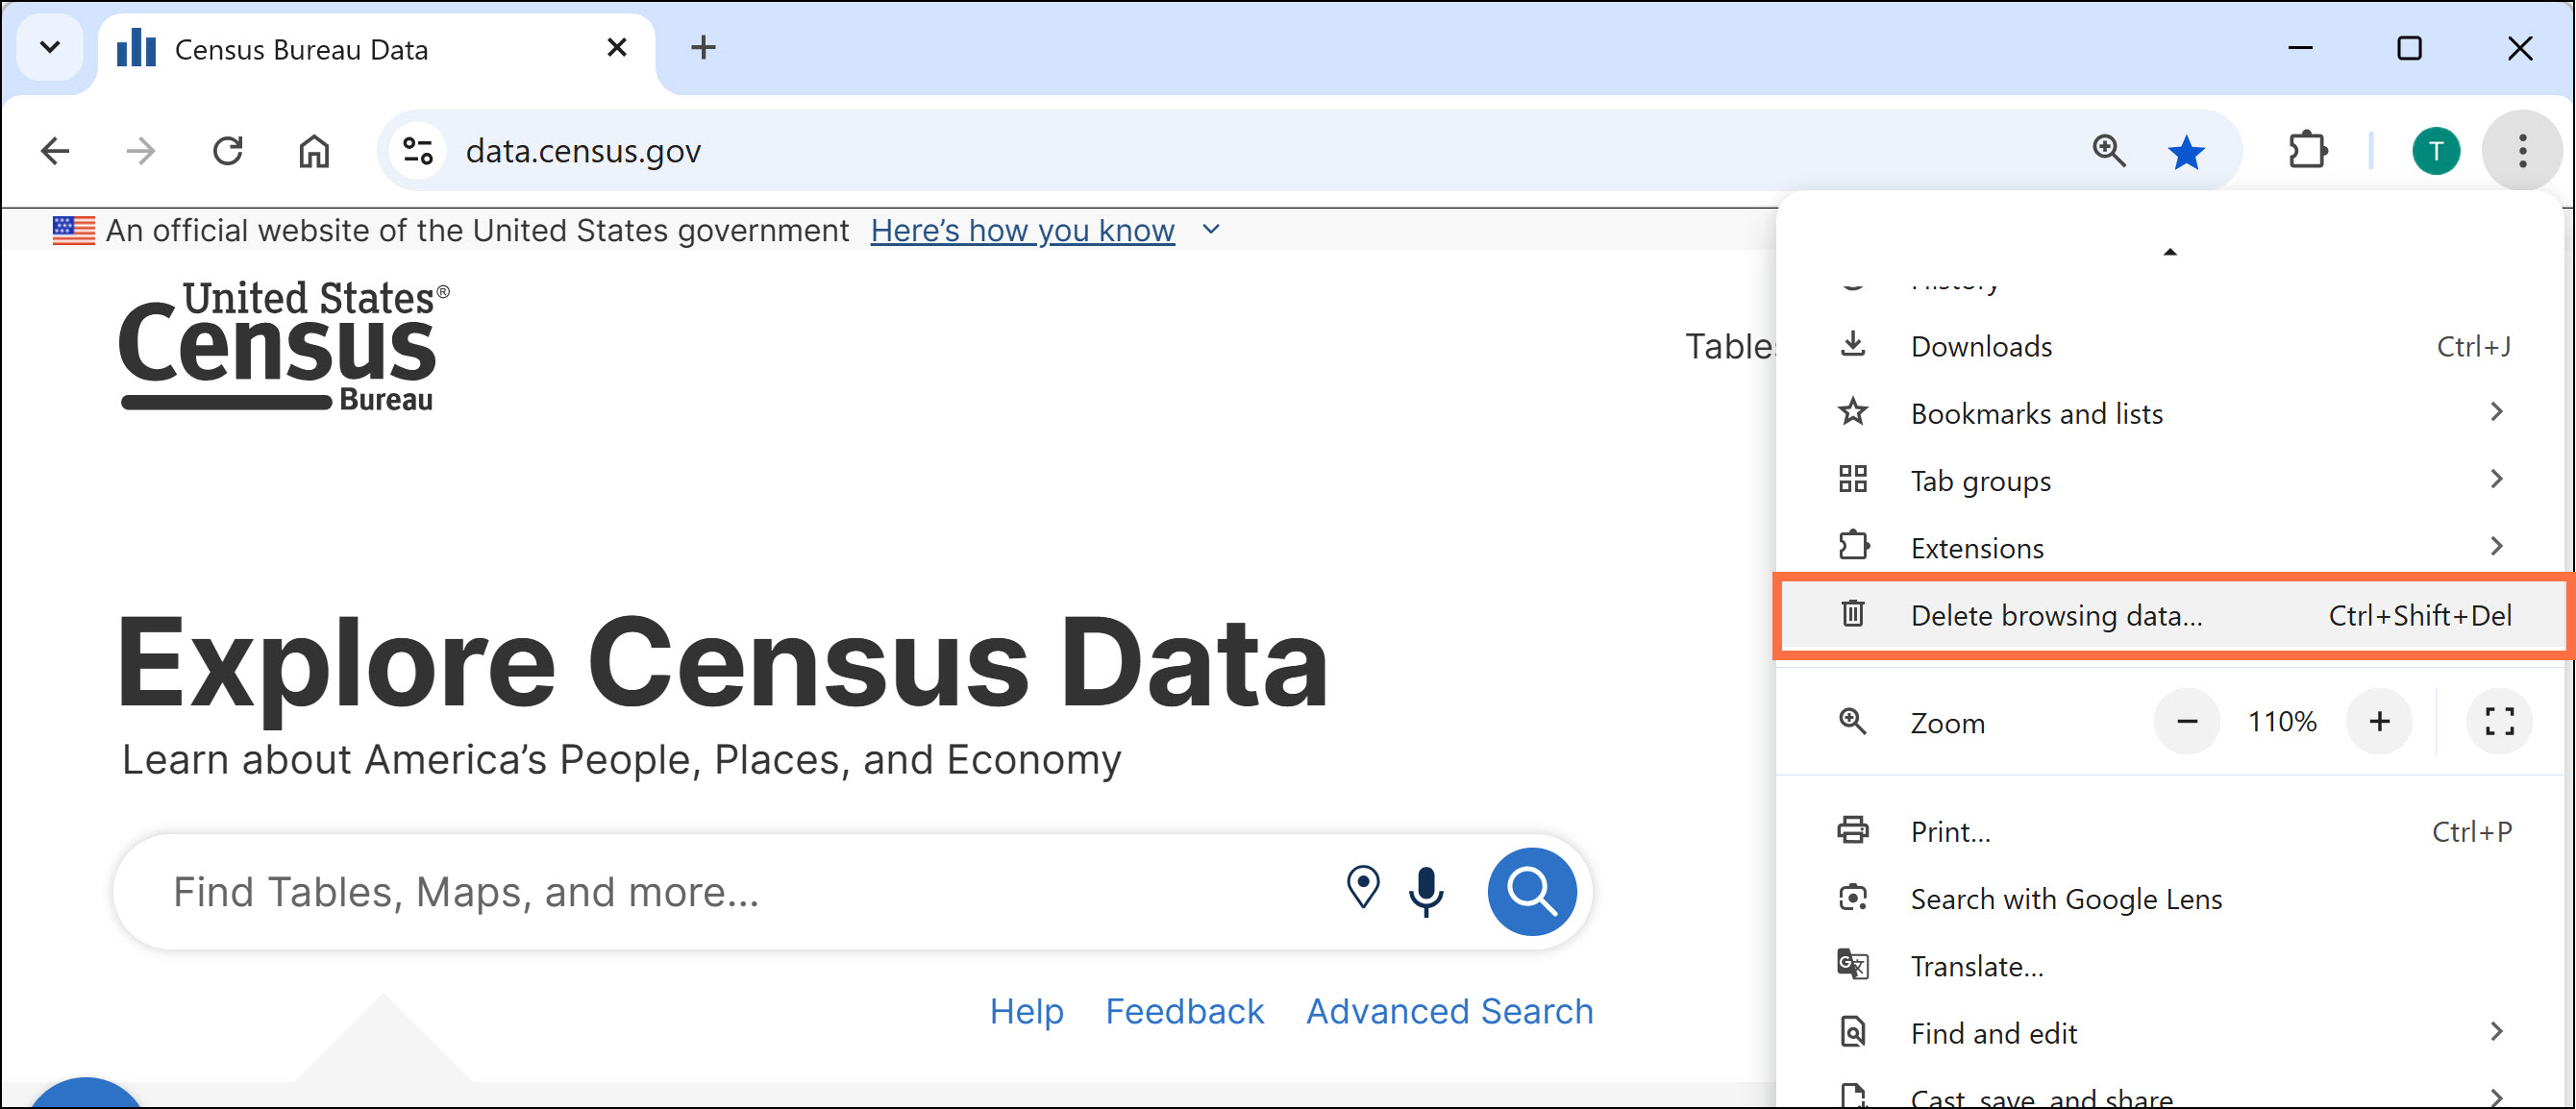Open a new tab with plus button
The height and width of the screenshot is (1109, 2576).
tap(703, 47)
